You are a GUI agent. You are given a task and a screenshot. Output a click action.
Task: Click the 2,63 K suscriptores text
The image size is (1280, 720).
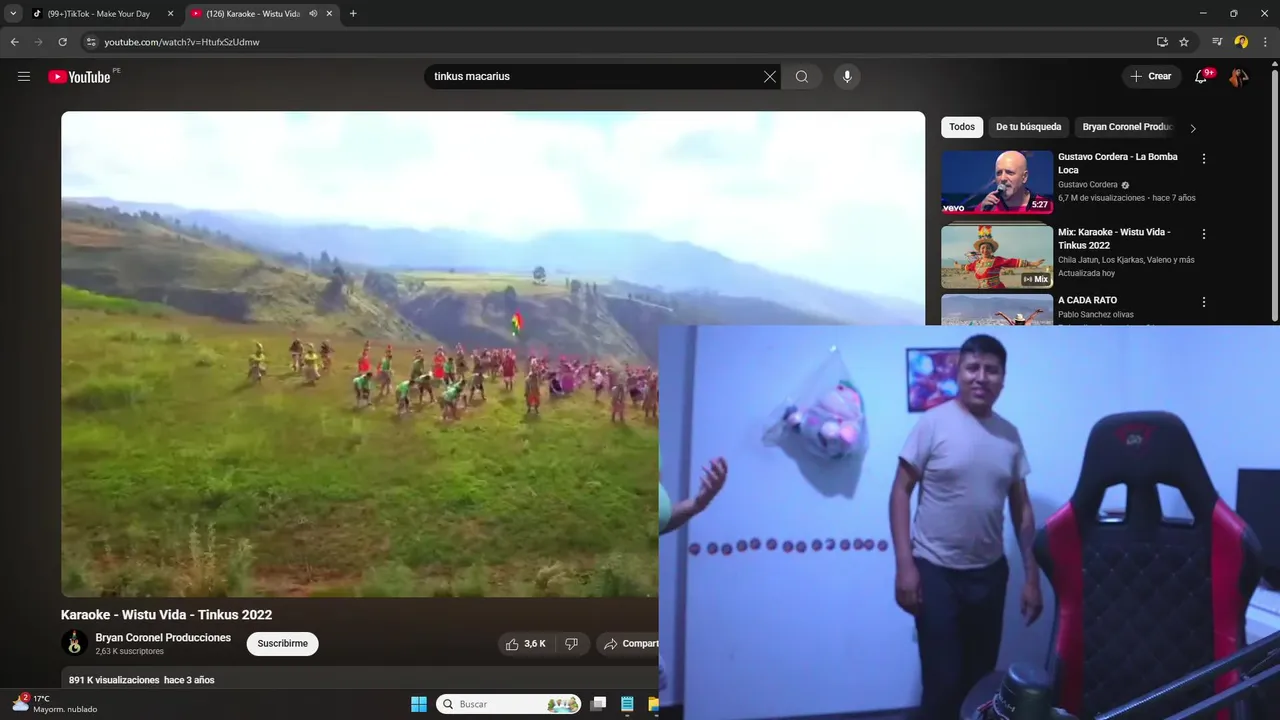click(129, 651)
